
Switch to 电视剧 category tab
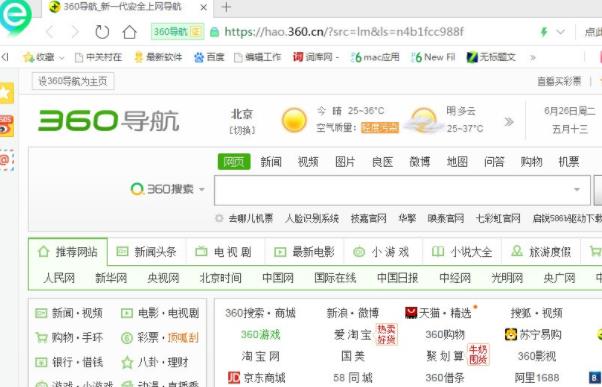click(x=224, y=252)
